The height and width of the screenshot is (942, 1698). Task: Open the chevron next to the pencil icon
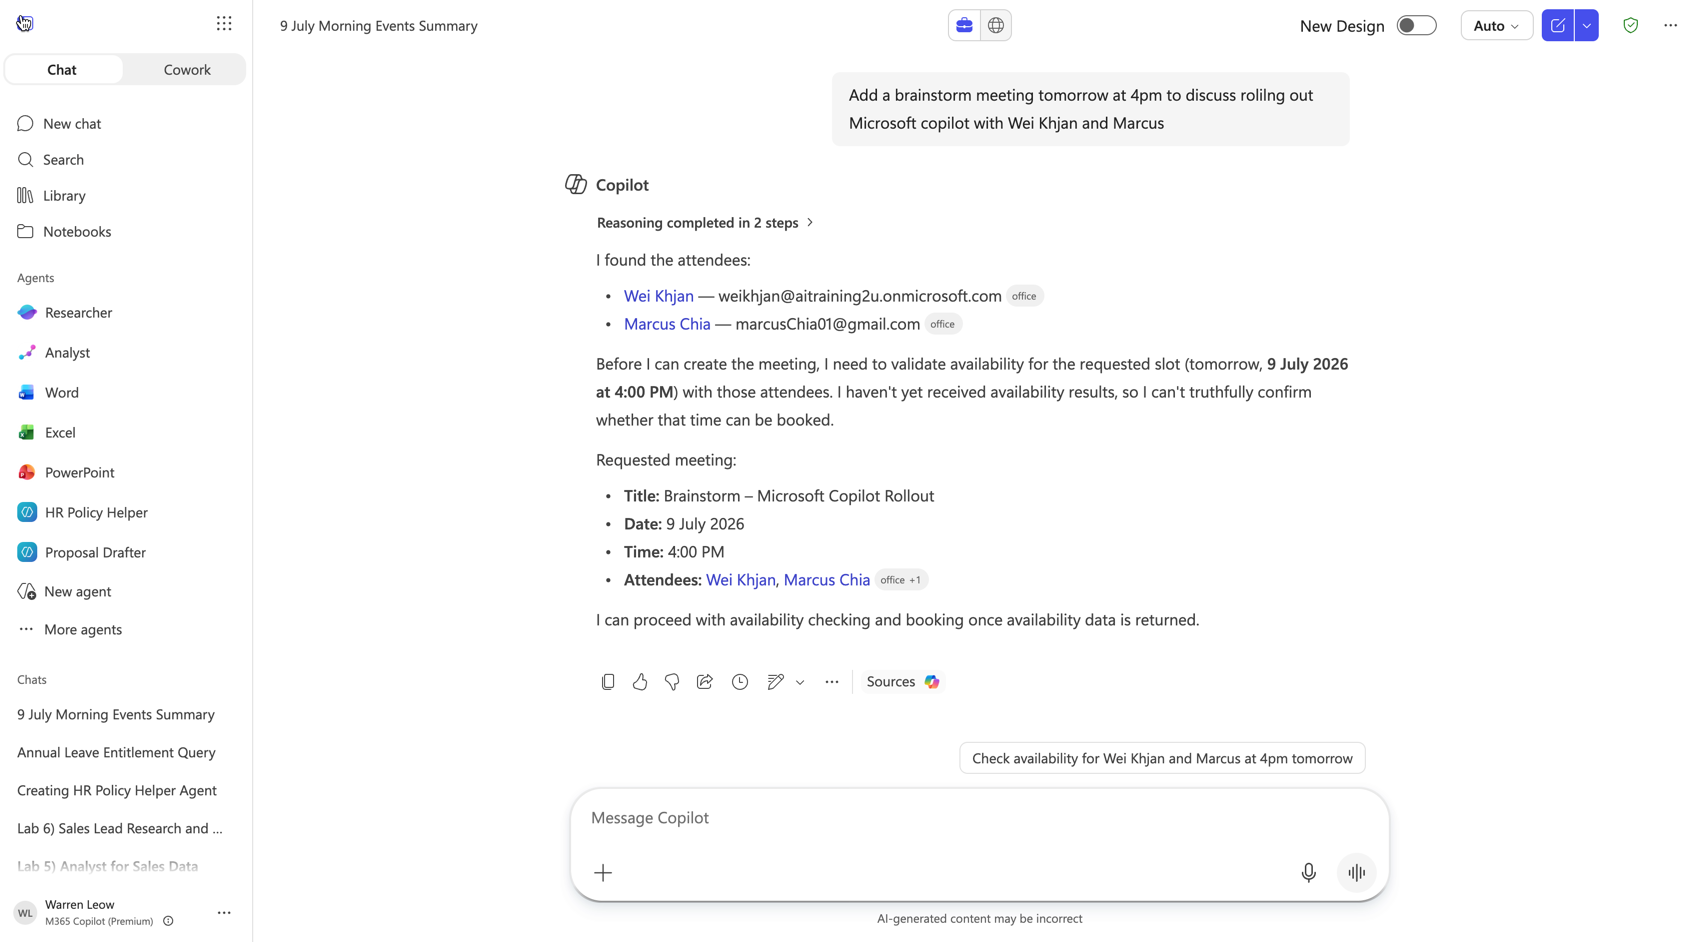pos(800,682)
